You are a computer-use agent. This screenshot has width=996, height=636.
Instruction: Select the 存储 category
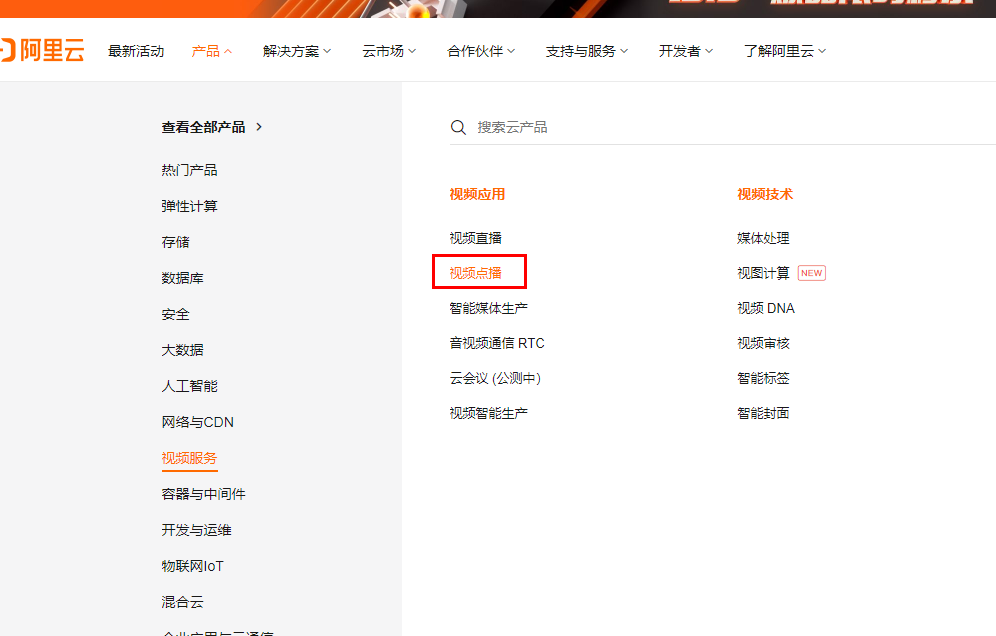coord(175,242)
